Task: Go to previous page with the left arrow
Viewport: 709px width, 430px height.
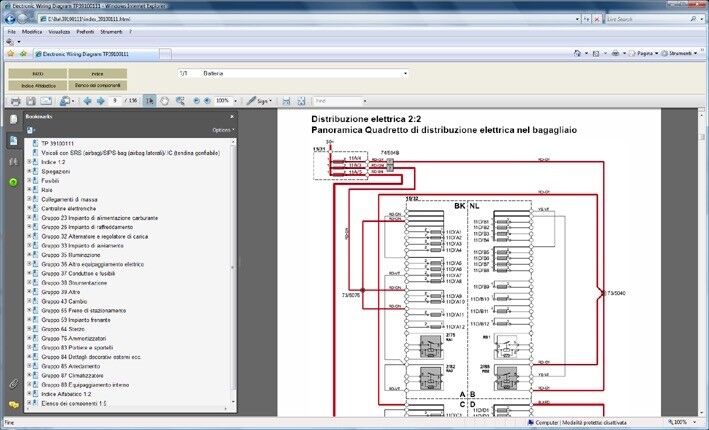Action: coord(87,101)
